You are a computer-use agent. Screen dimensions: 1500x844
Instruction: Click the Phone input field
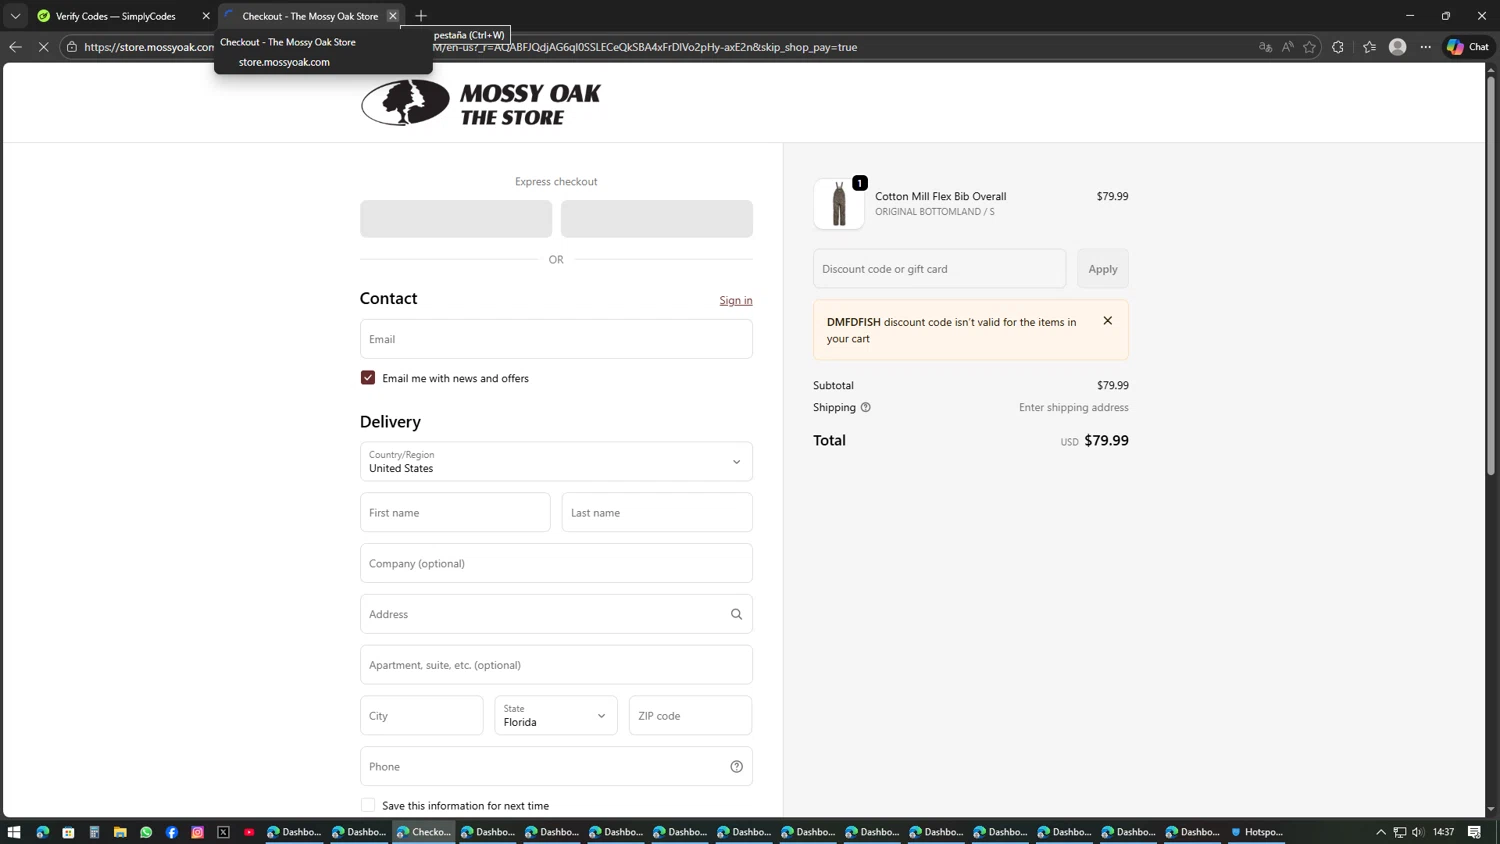tap(556, 767)
